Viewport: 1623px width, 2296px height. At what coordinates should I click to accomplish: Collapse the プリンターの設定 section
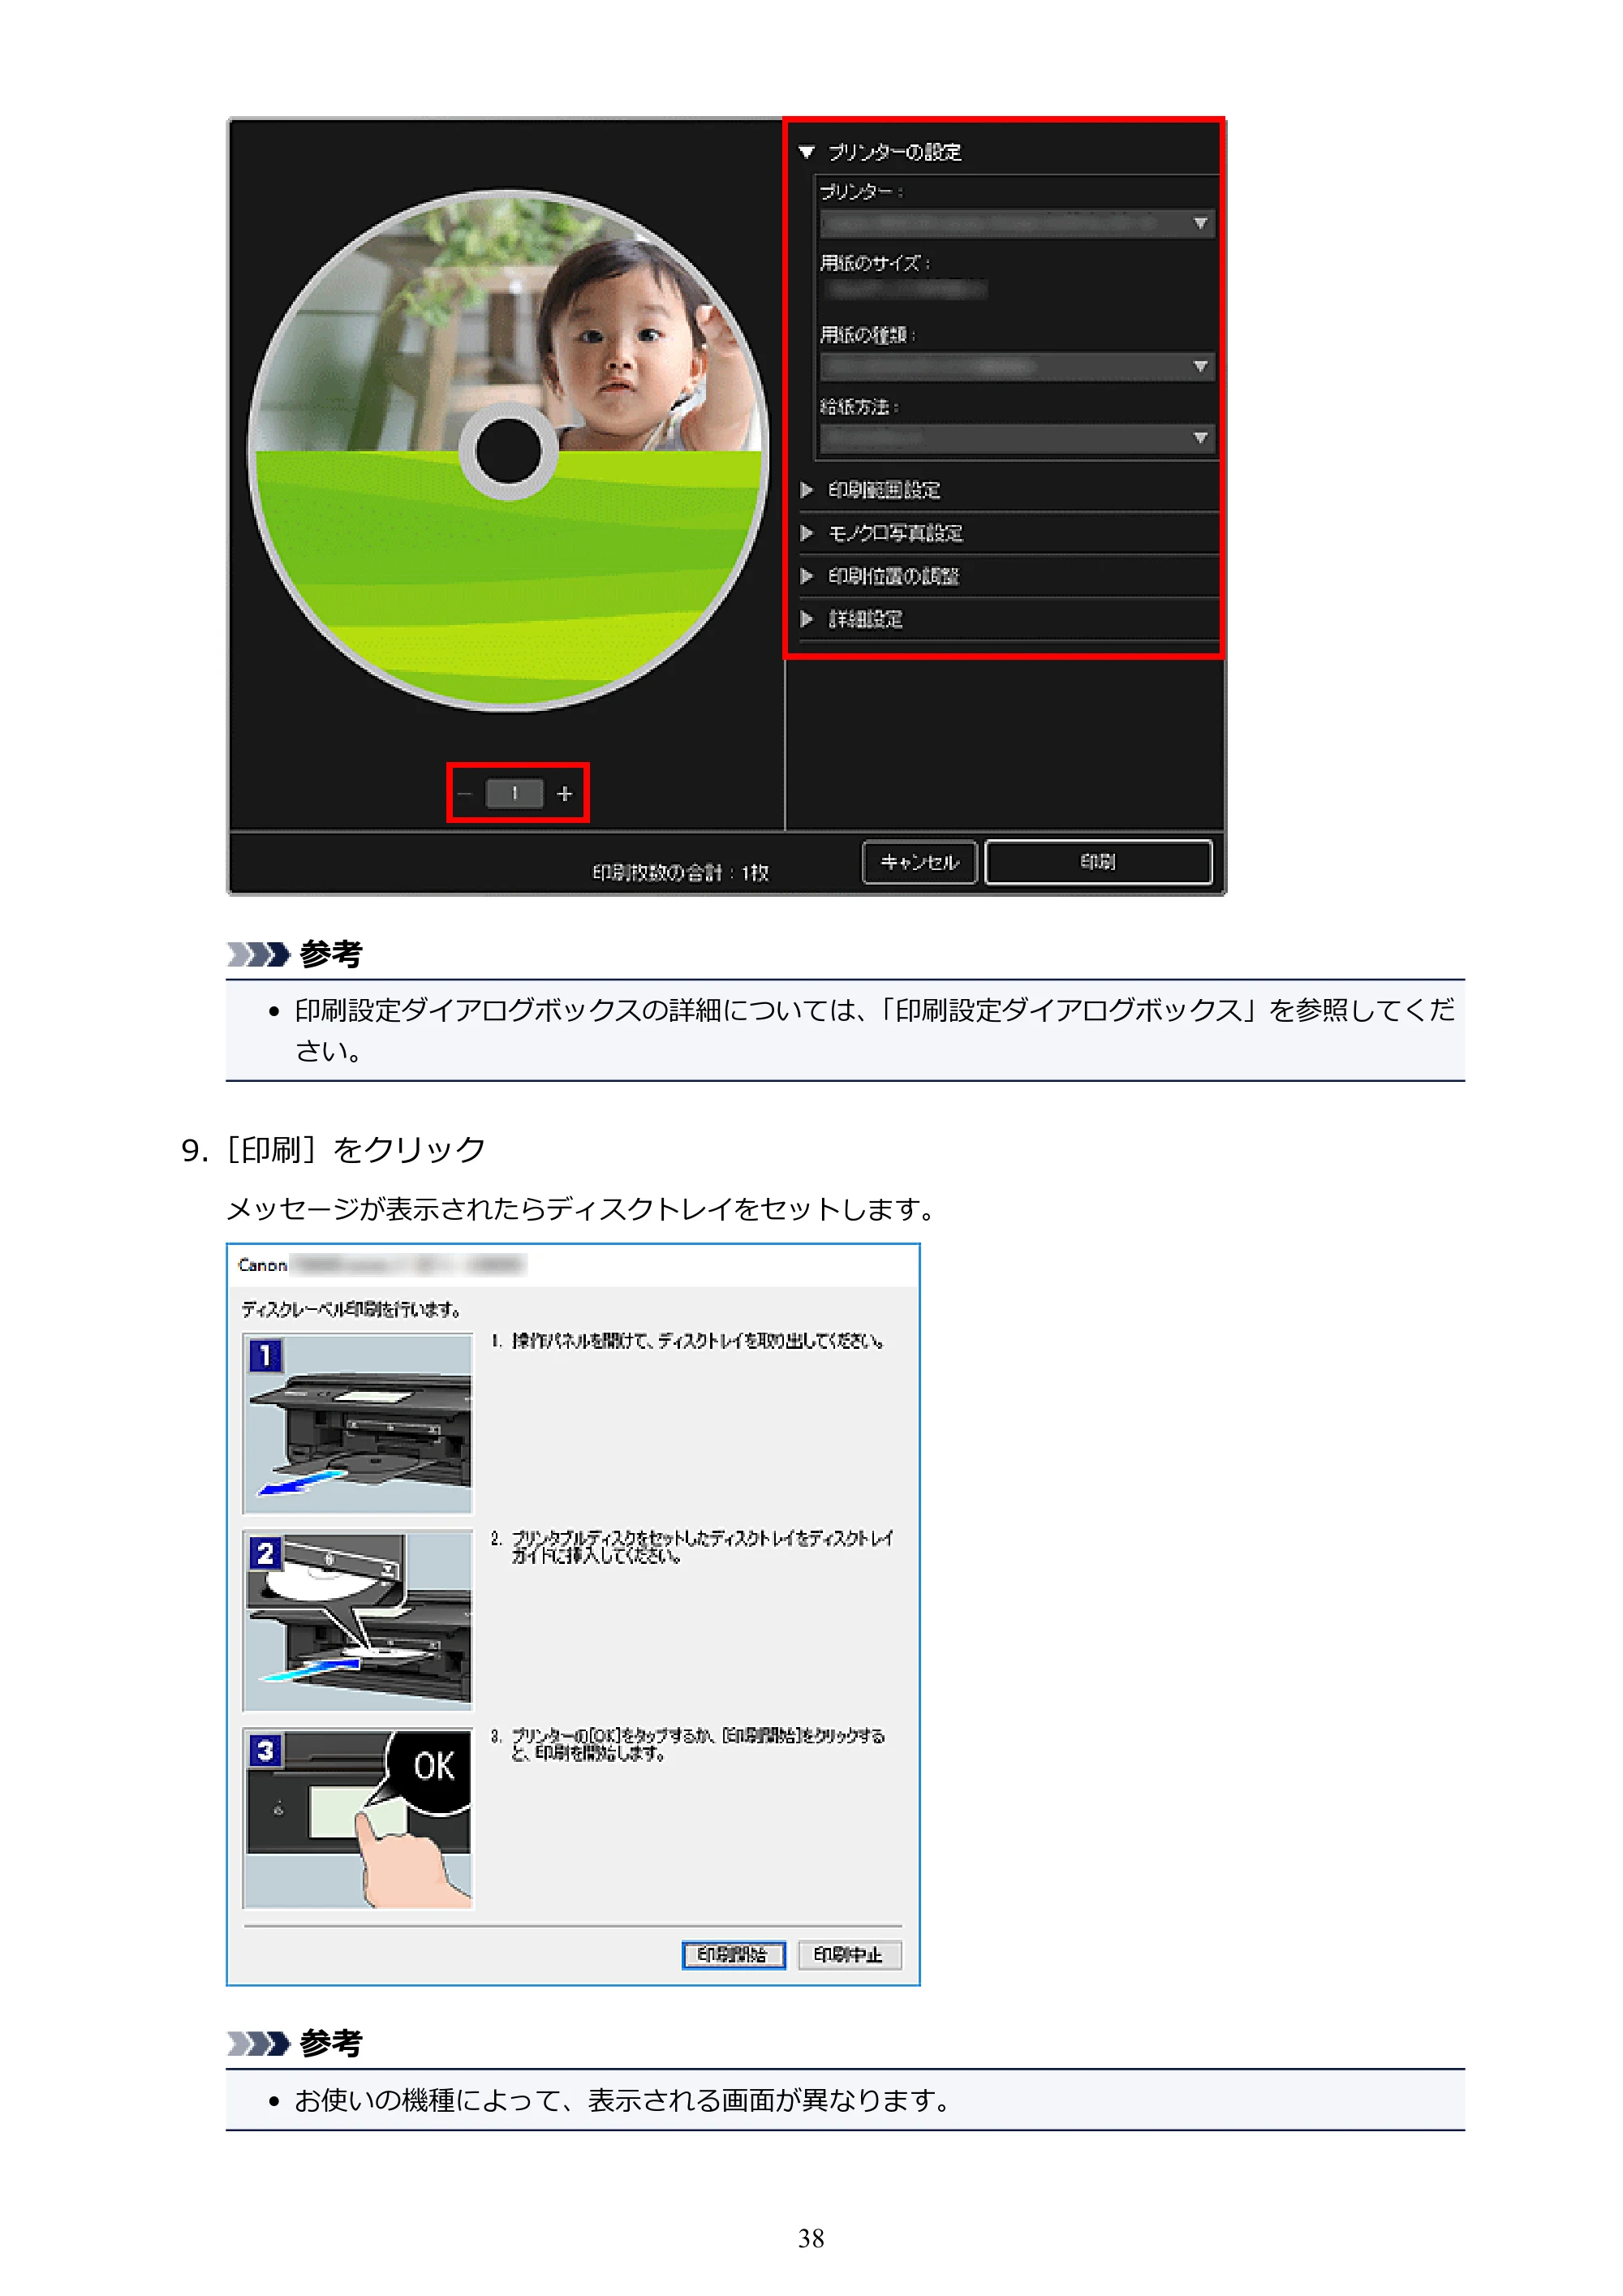[806, 152]
